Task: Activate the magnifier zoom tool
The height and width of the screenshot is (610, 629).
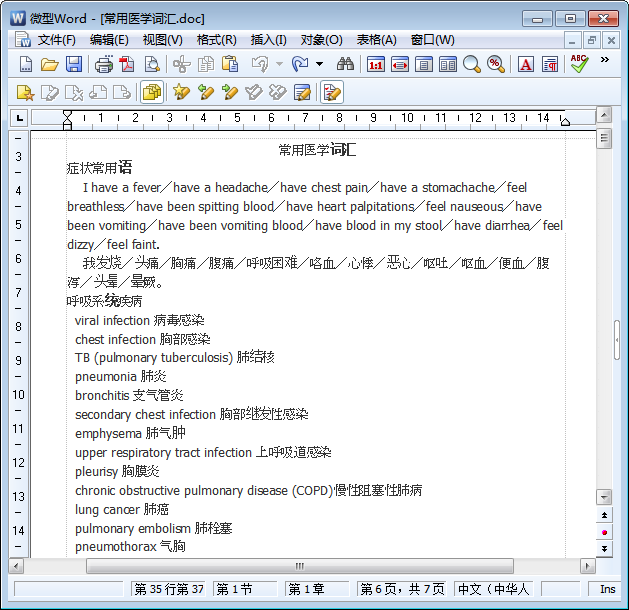Action: coord(472,64)
